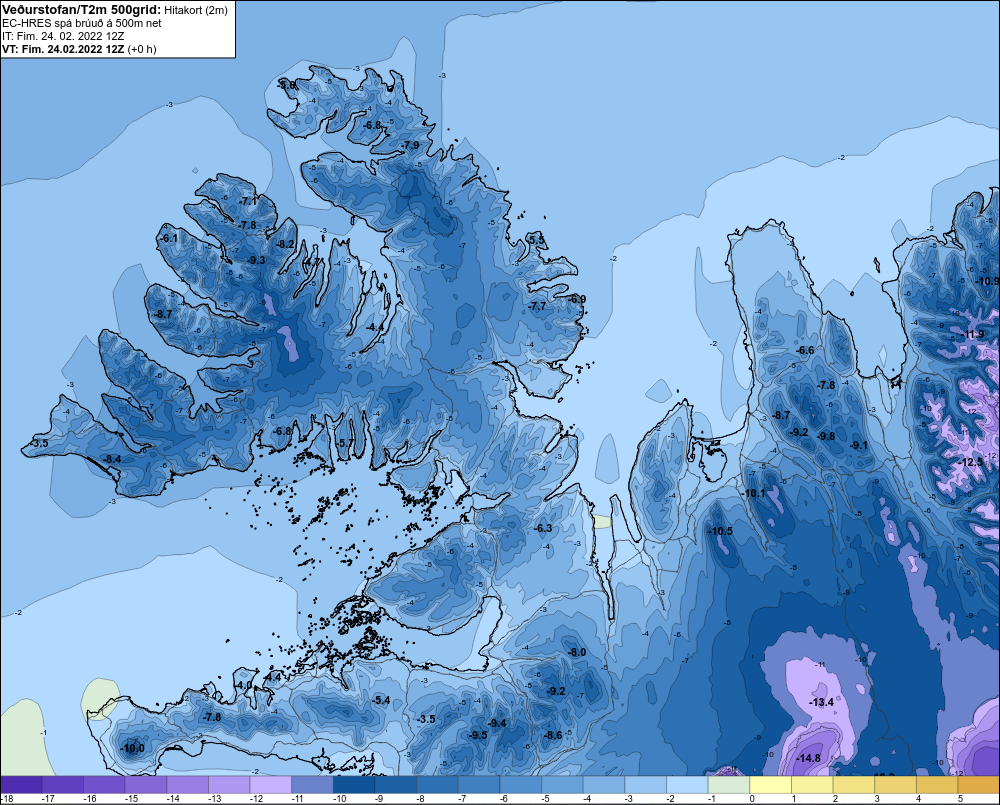Click the 'Veðurstofan/T2m 500grid:' title text
The height and width of the screenshot is (805, 1000).
pyautogui.click(x=81, y=10)
